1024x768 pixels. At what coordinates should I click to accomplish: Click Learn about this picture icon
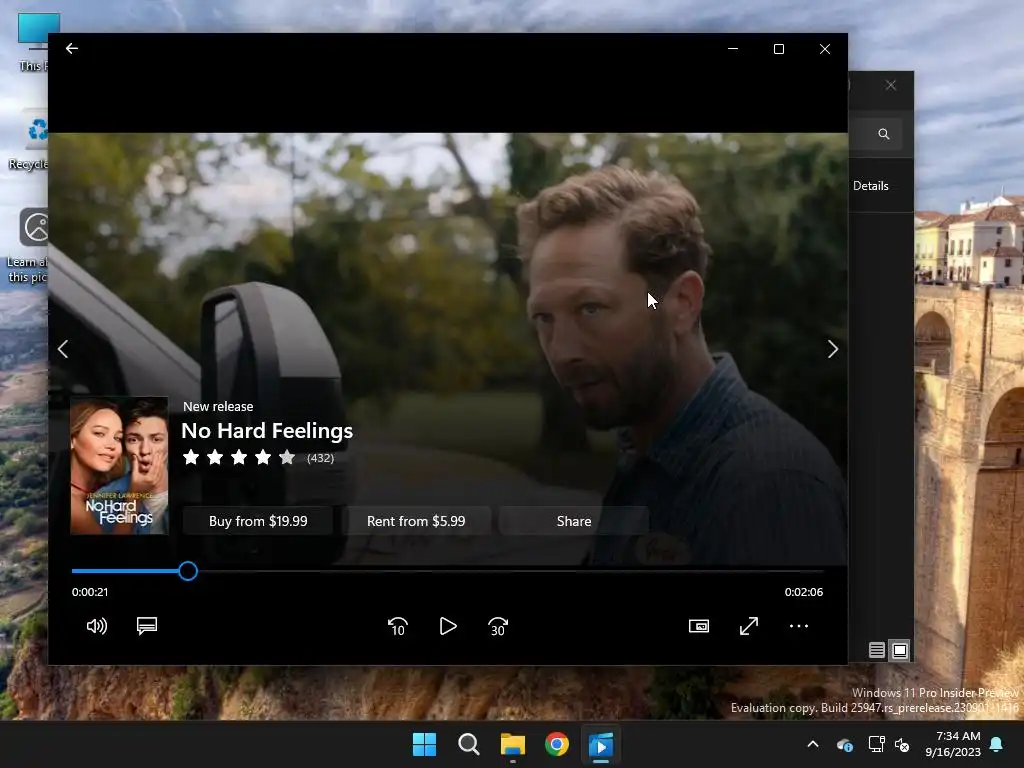(27, 247)
